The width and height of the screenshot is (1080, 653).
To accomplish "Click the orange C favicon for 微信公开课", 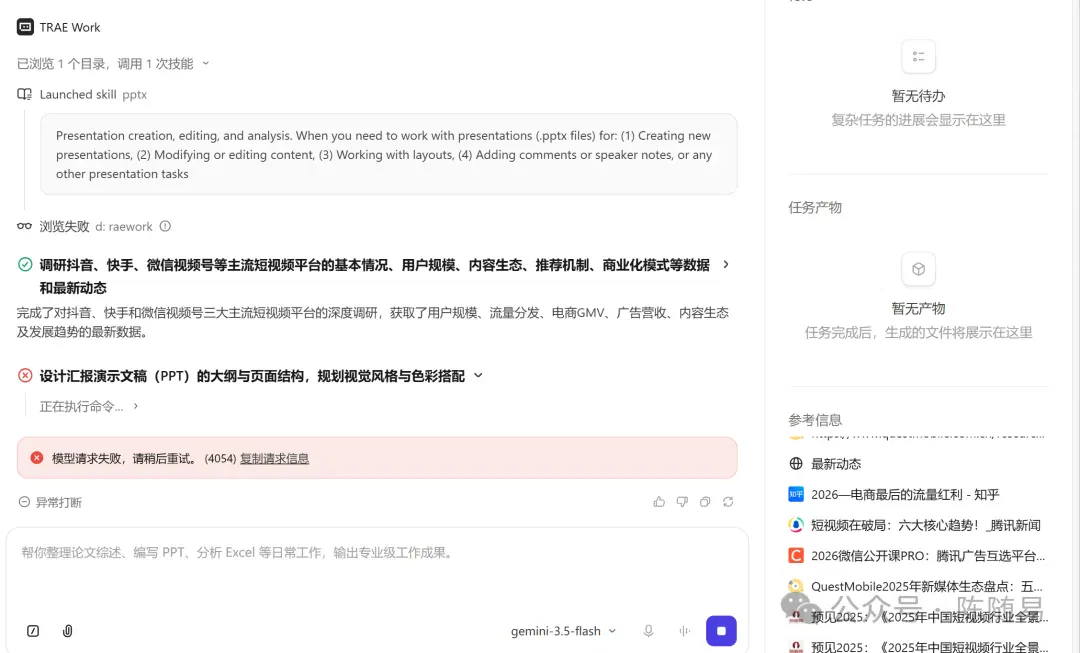I will pos(796,556).
